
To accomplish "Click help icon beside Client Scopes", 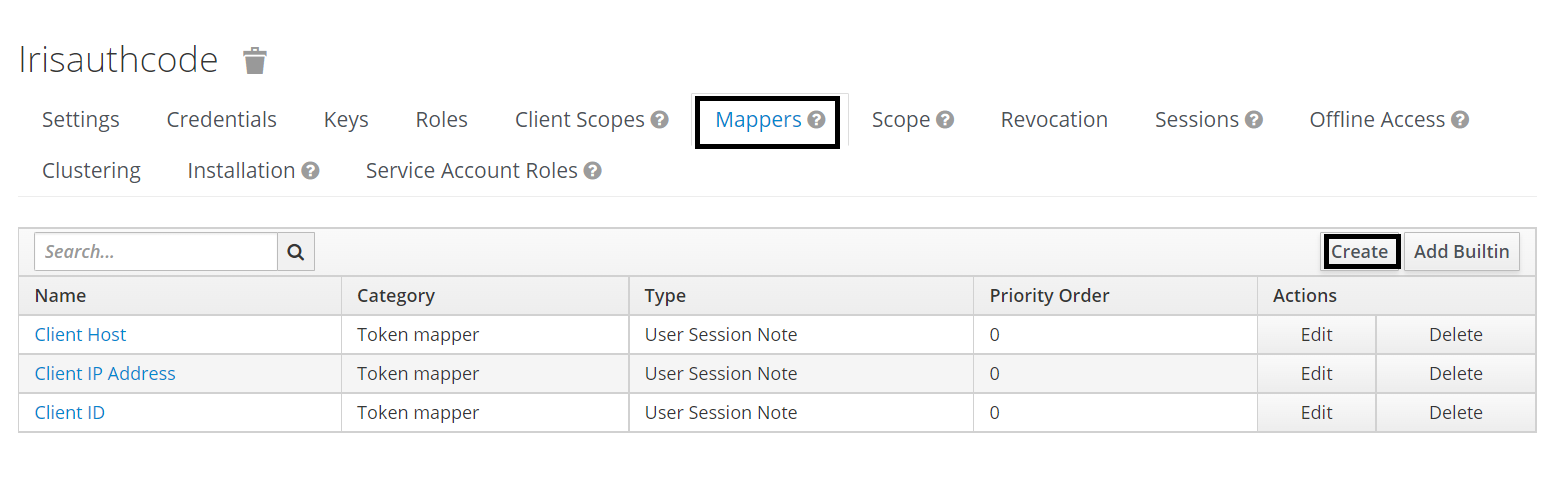I will click(x=659, y=120).
